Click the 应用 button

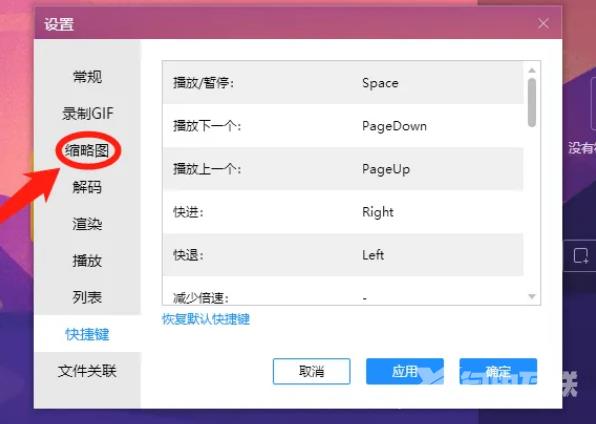point(405,371)
